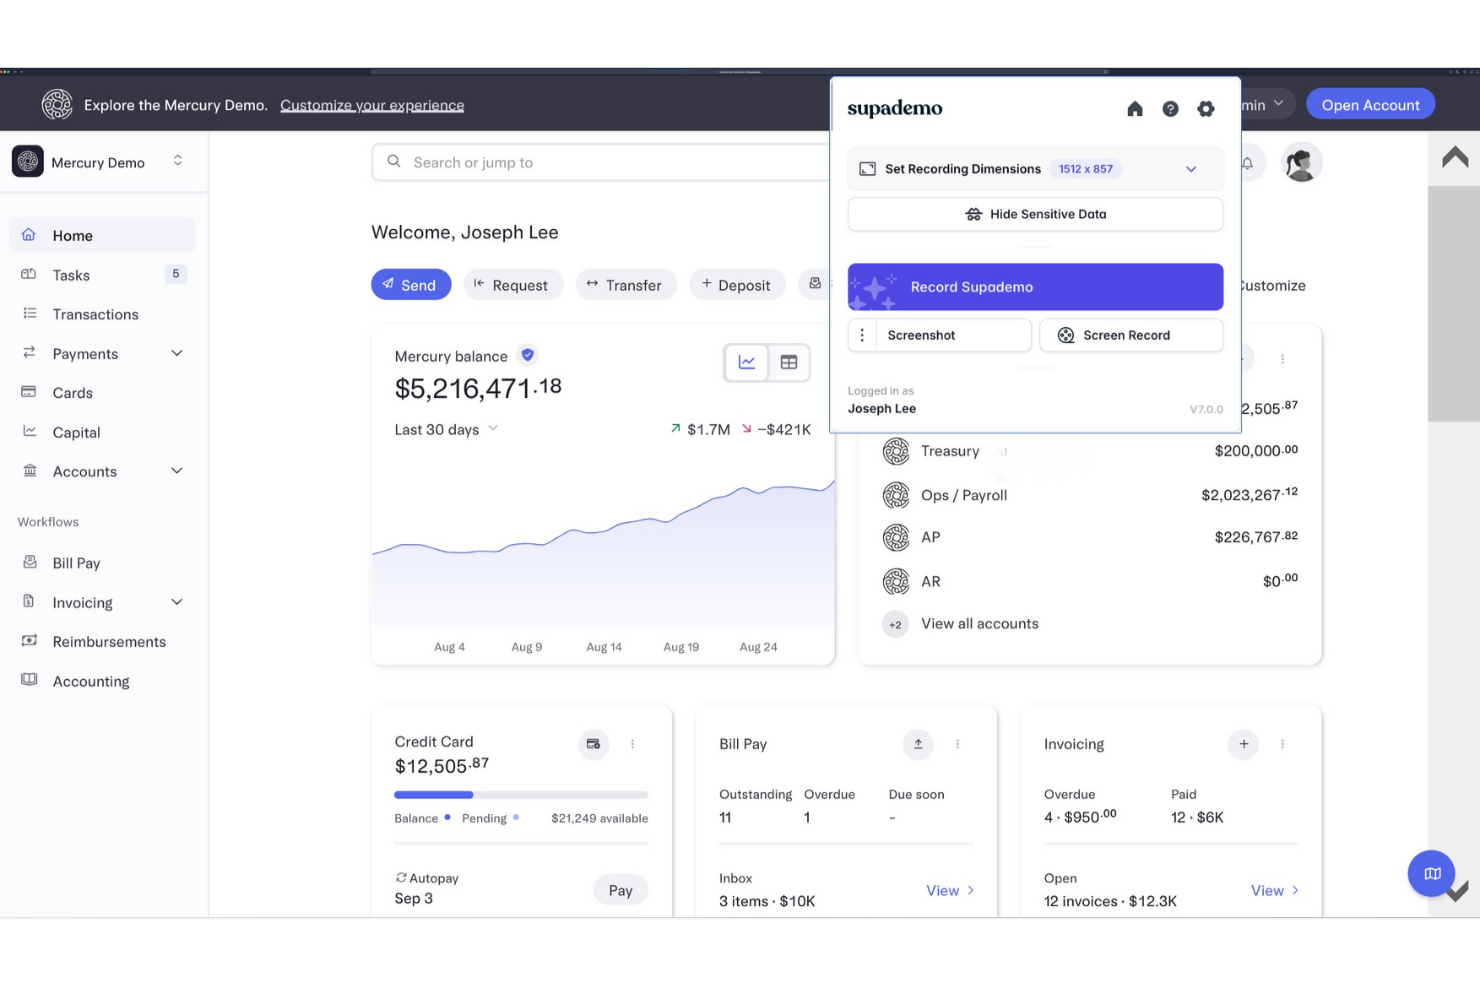Click the Open Account button
Image resolution: width=1480 pixels, height=987 pixels.
click(x=1370, y=104)
